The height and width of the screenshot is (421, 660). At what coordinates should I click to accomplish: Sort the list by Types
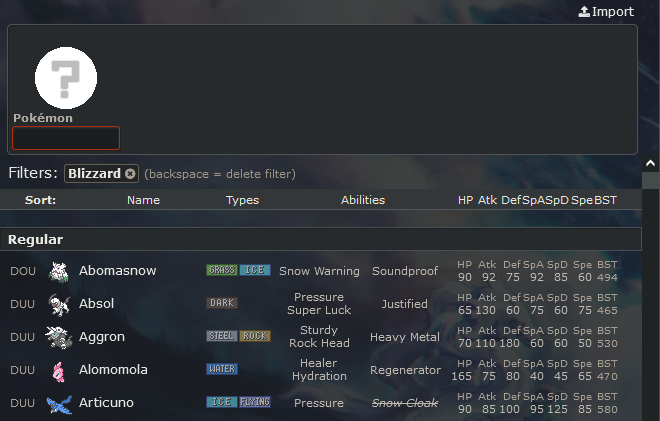(242, 200)
